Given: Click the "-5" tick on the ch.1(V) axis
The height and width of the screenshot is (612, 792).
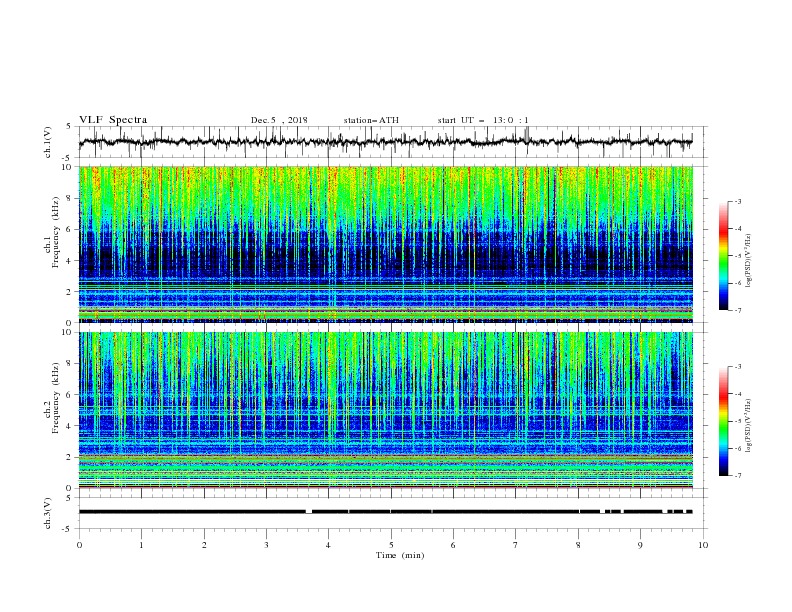Looking at the screenshot, I should point(68,158).
